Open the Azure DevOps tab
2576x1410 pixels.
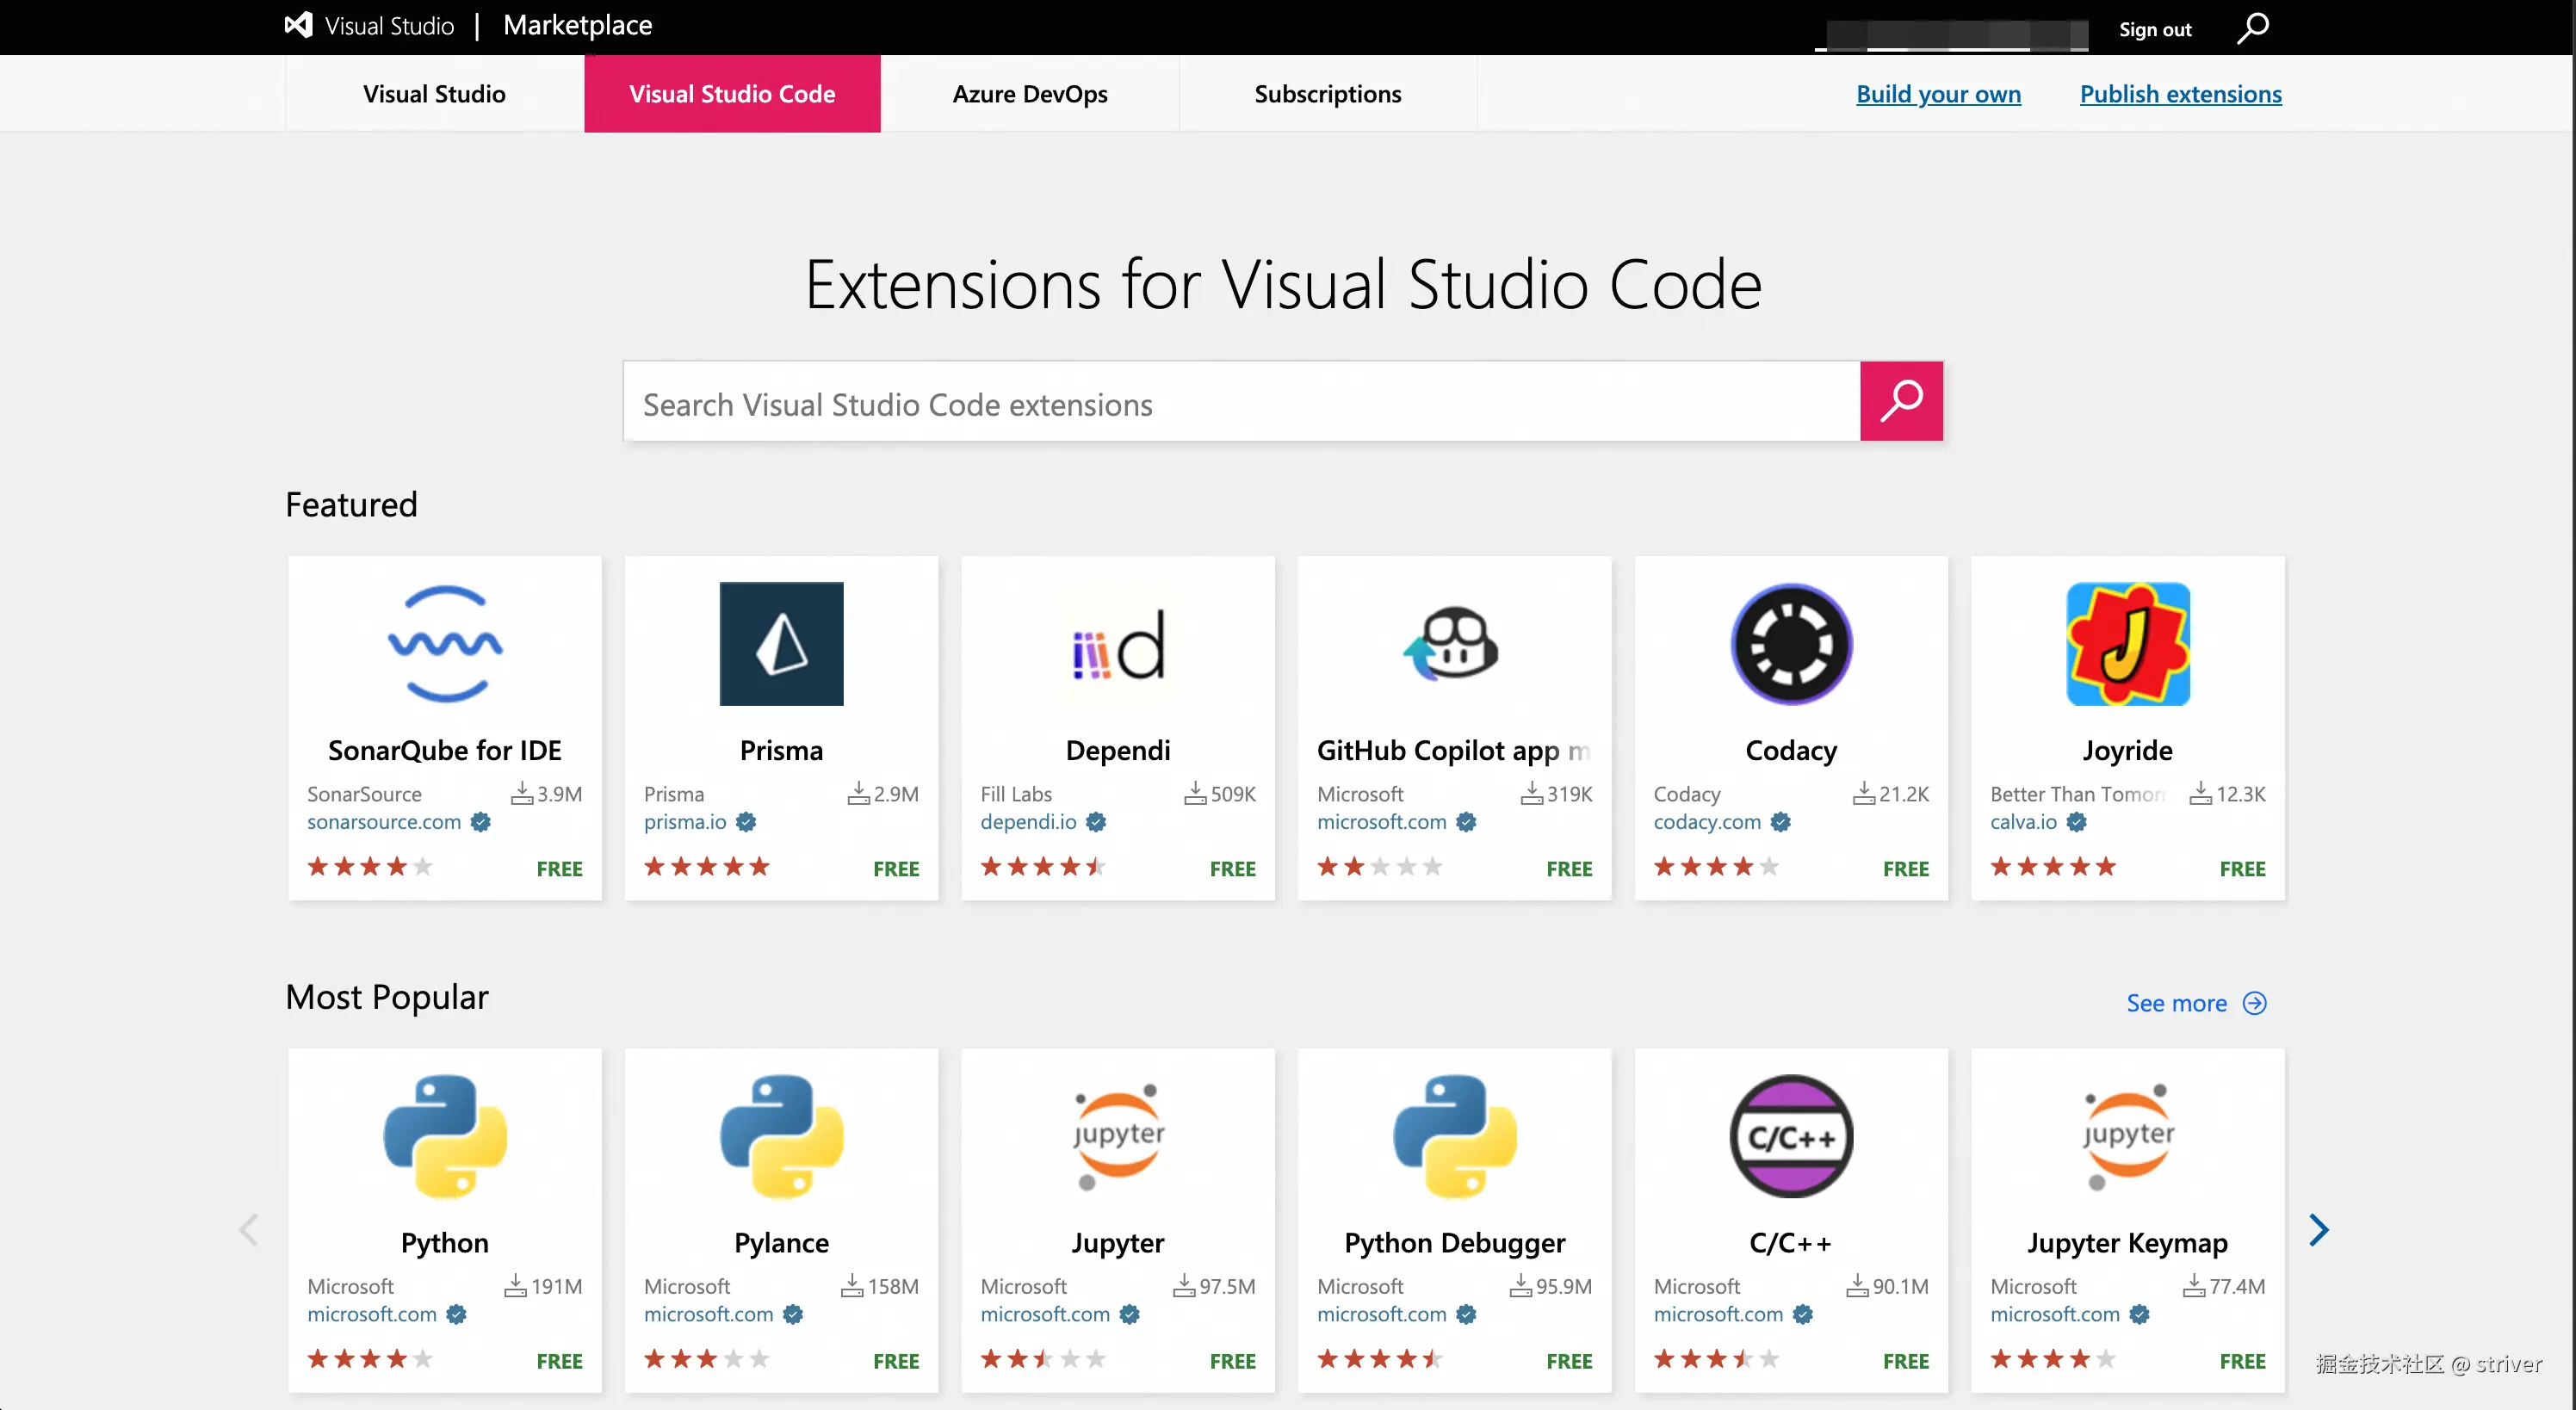[1029, 94]
